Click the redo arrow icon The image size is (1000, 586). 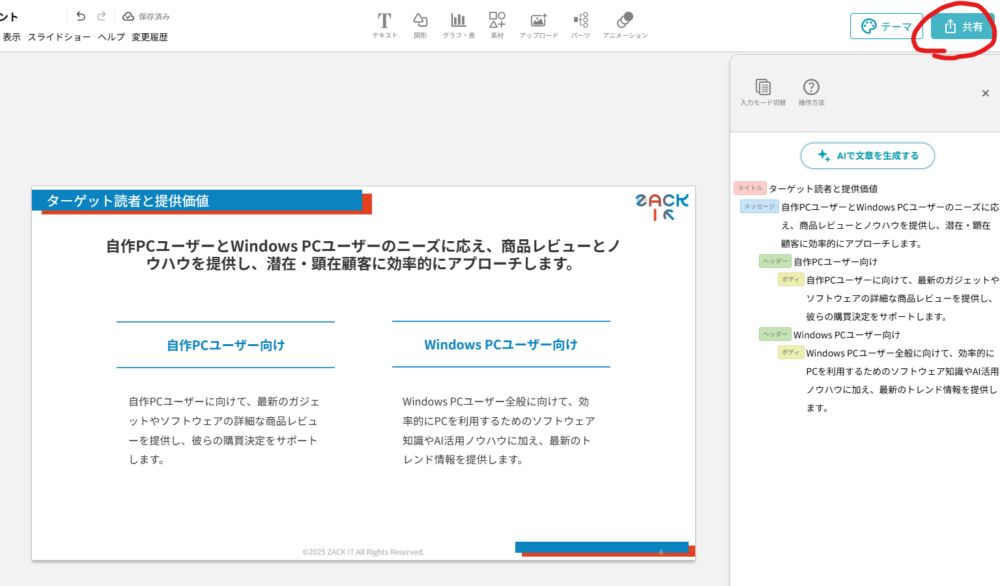pos(101,17)
